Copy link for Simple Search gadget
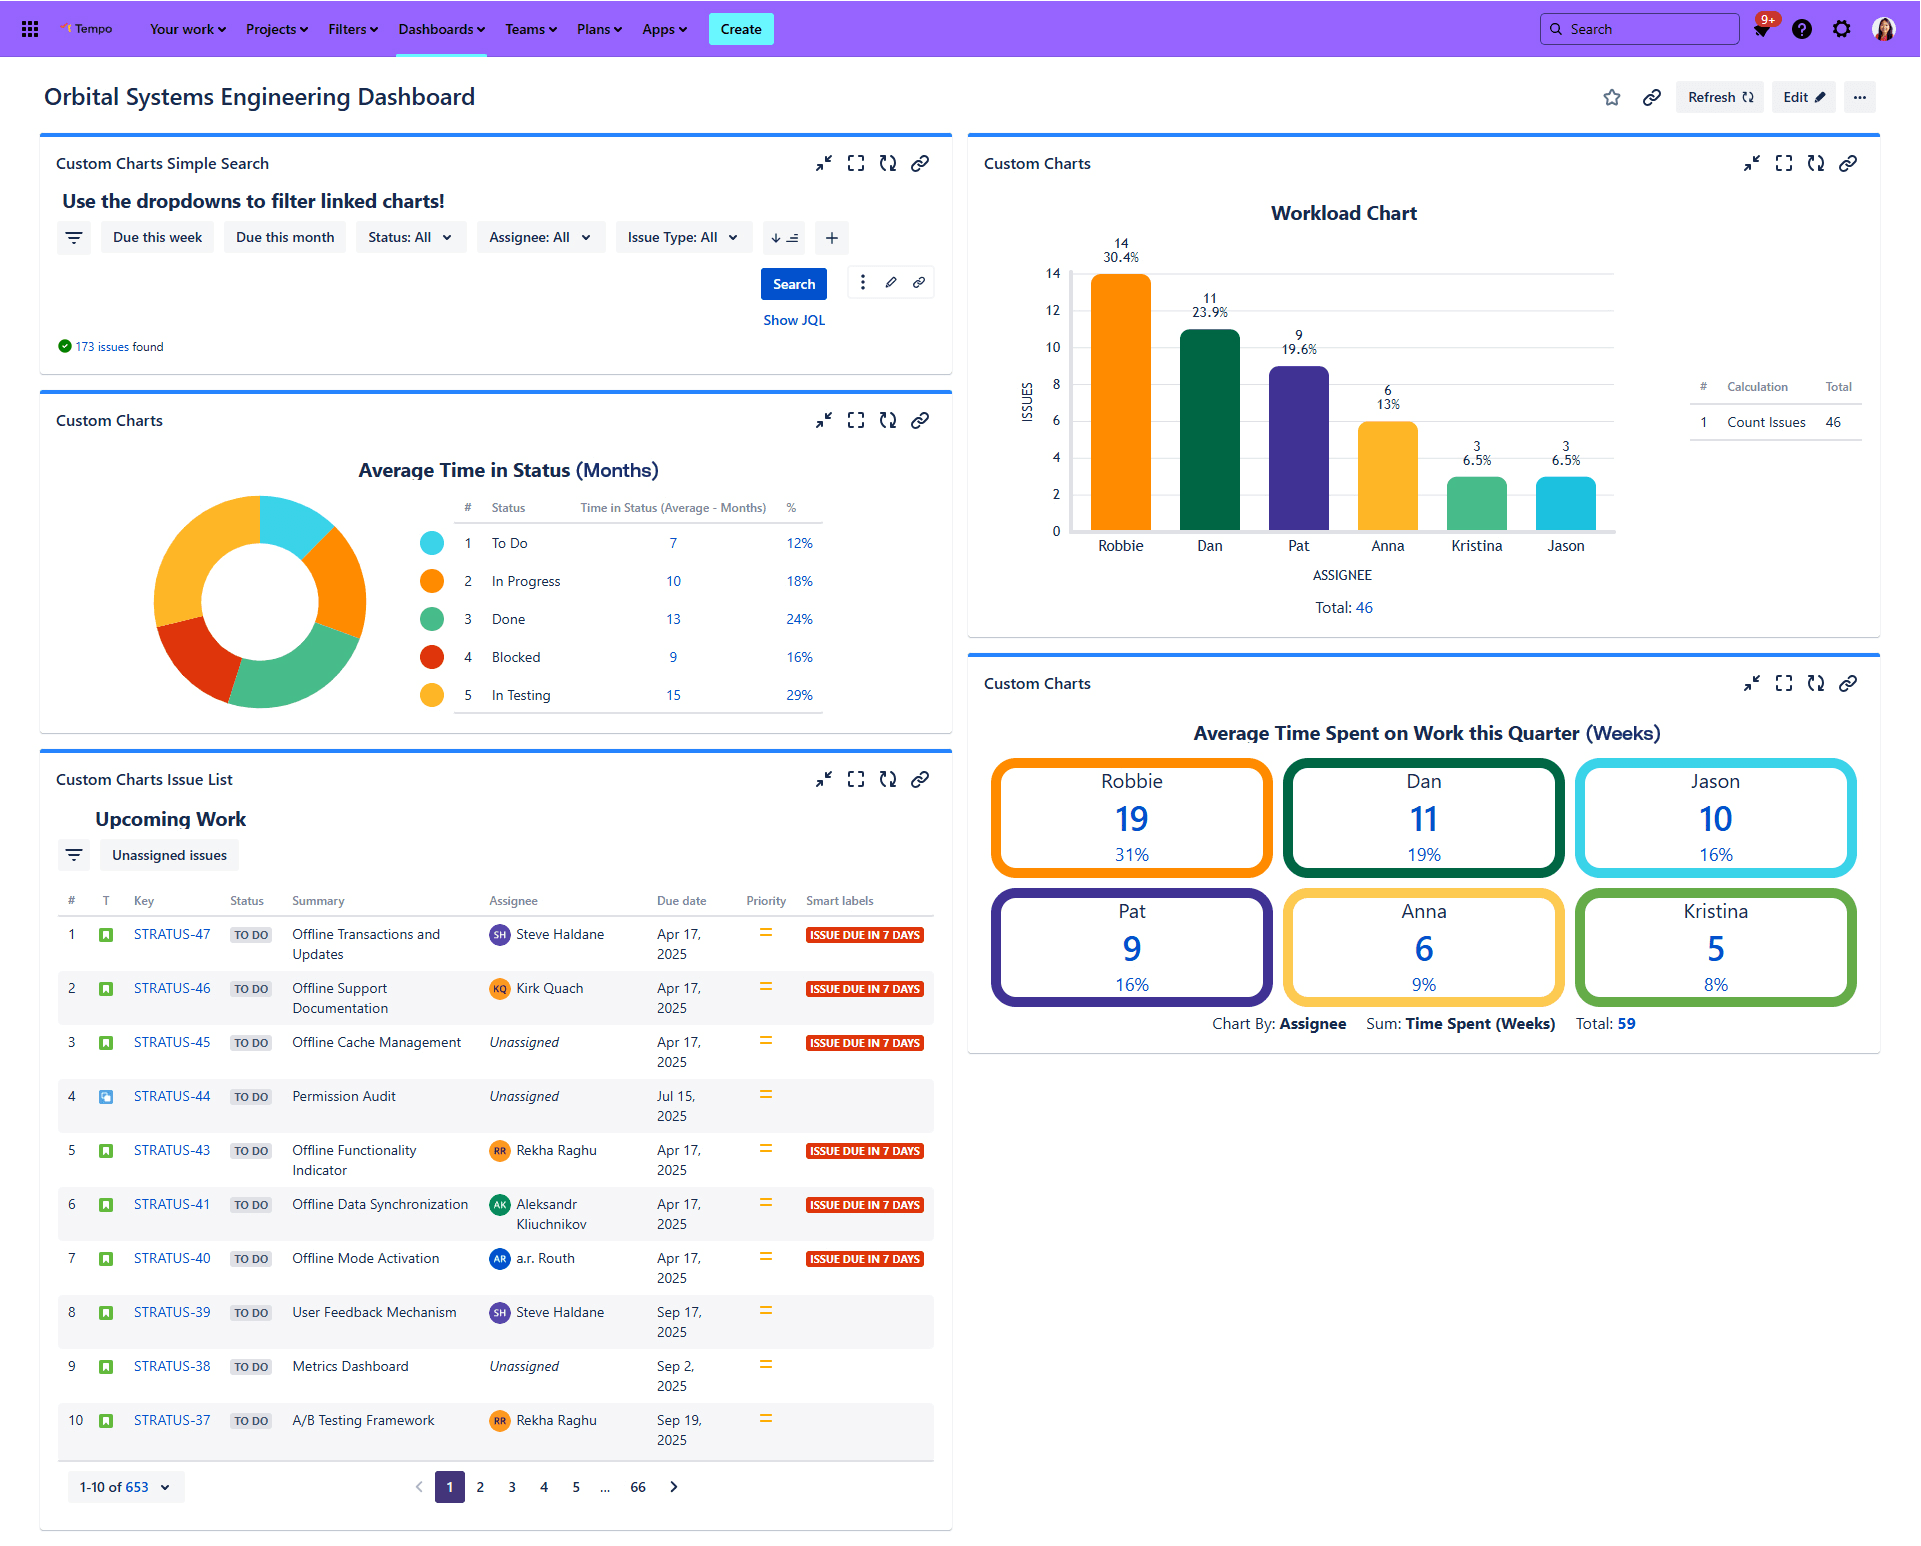This screenshot has height=1546, width=1921. (x=919, y=163)
